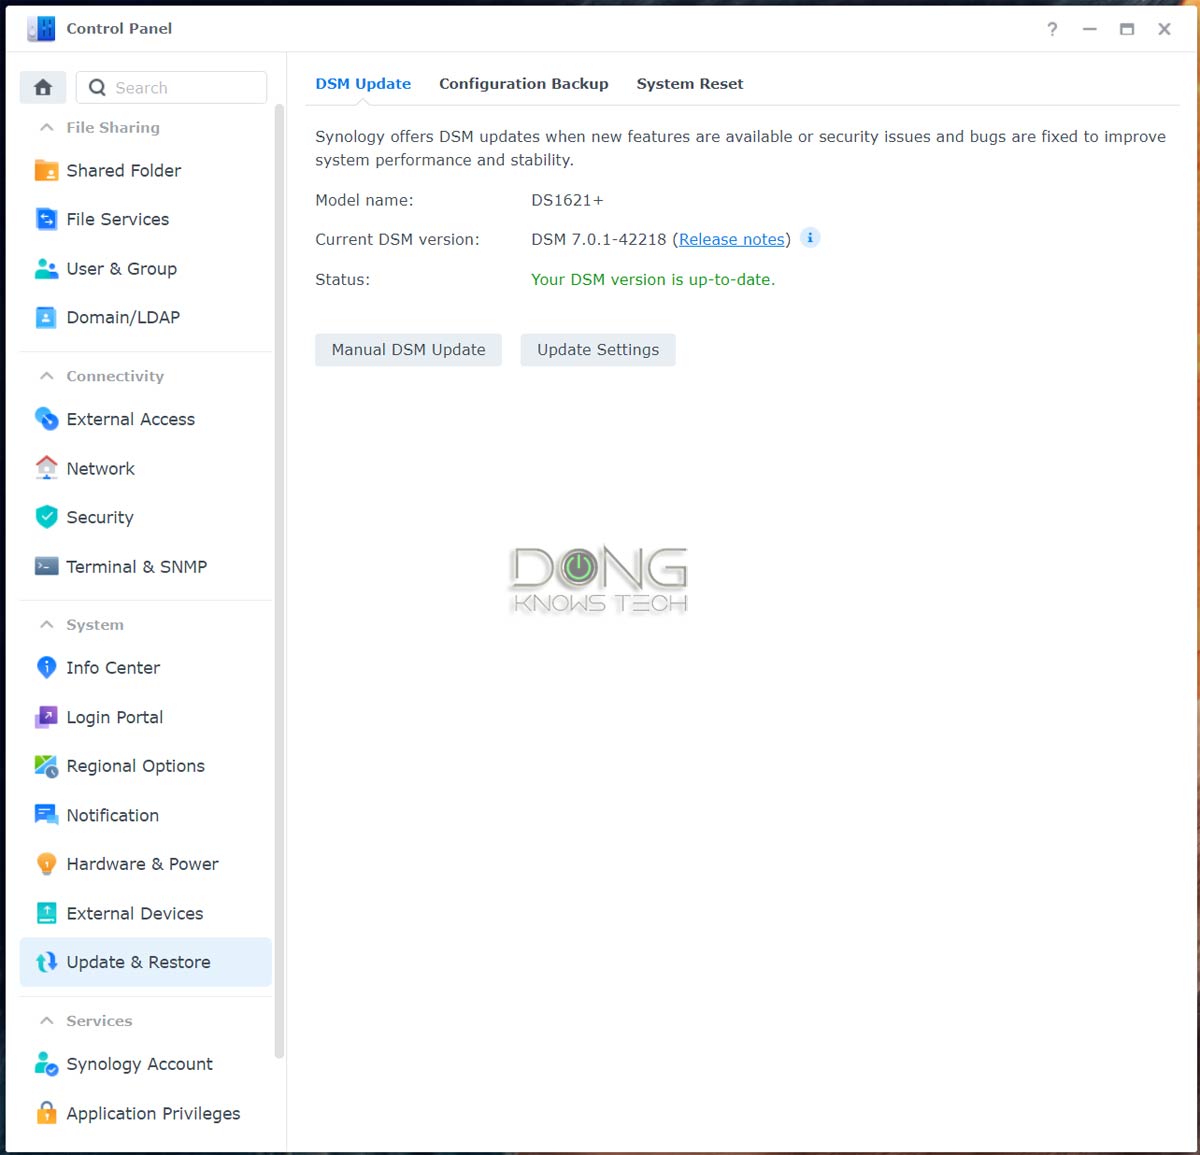The image size is (1200, 1155).
Task: Click the DS1621+ model name text
Action: point(567,200)
